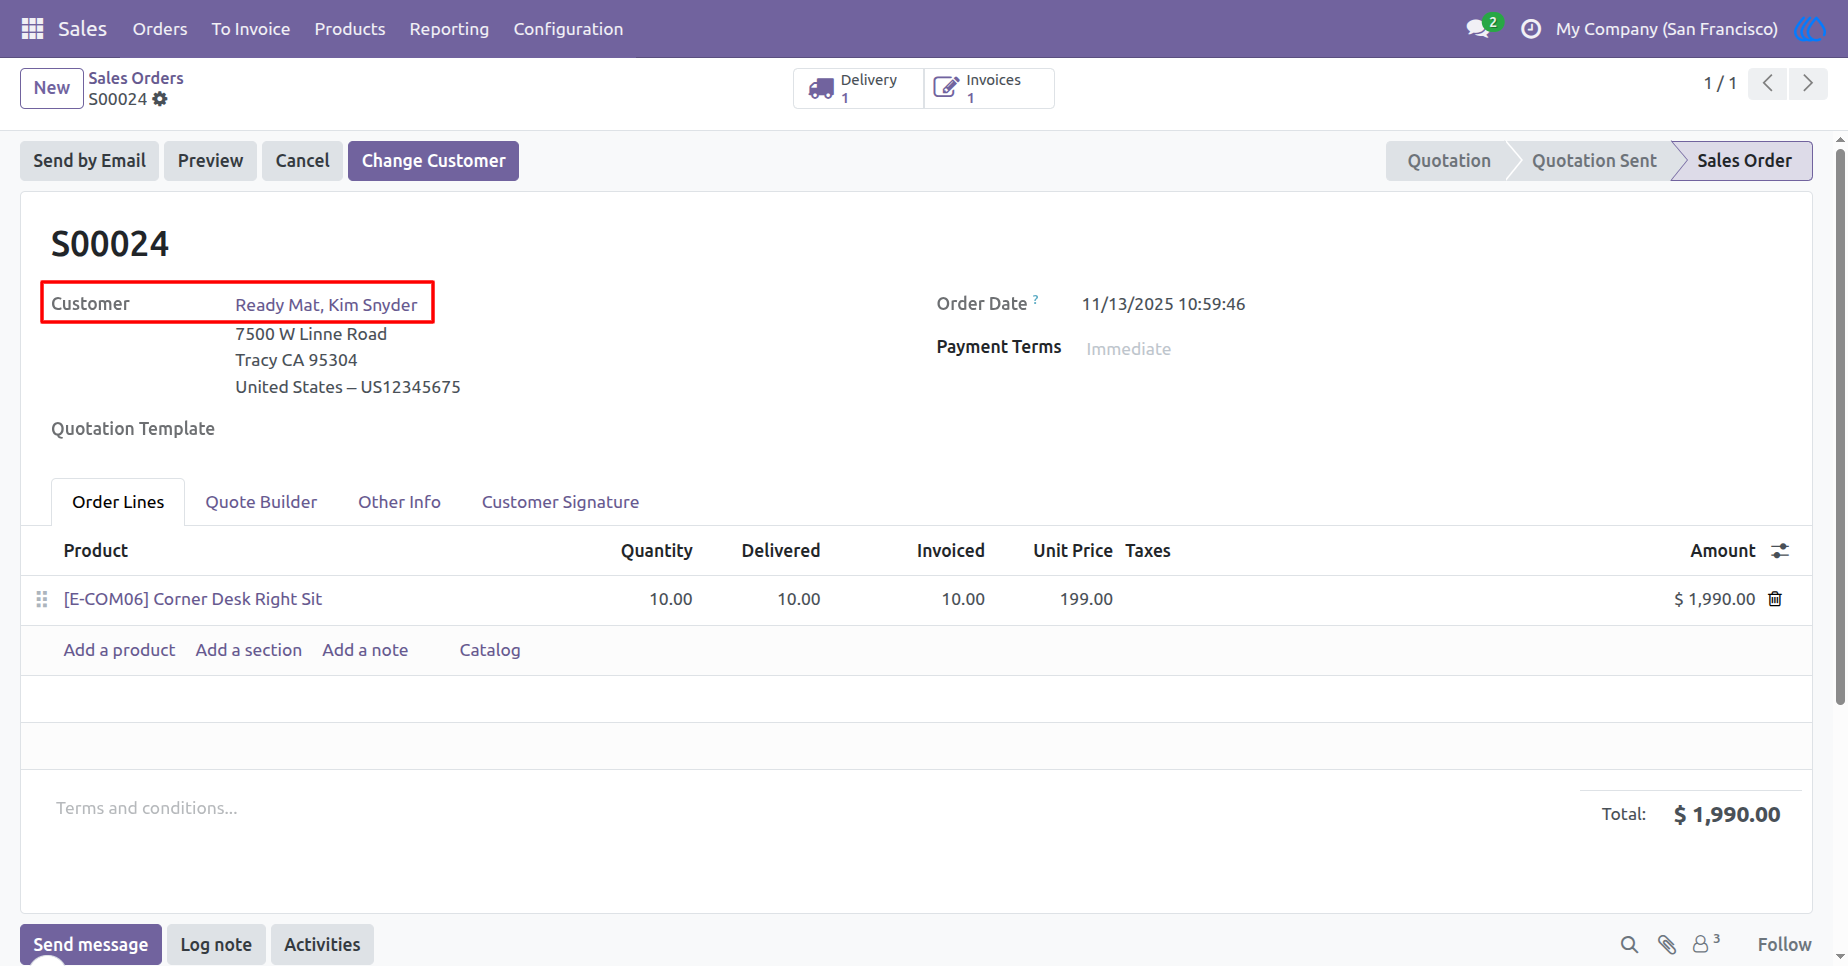Click Add a product link
Image resolution: width=1848 pixels, height=966 pixels.
[x=119, y=650]
